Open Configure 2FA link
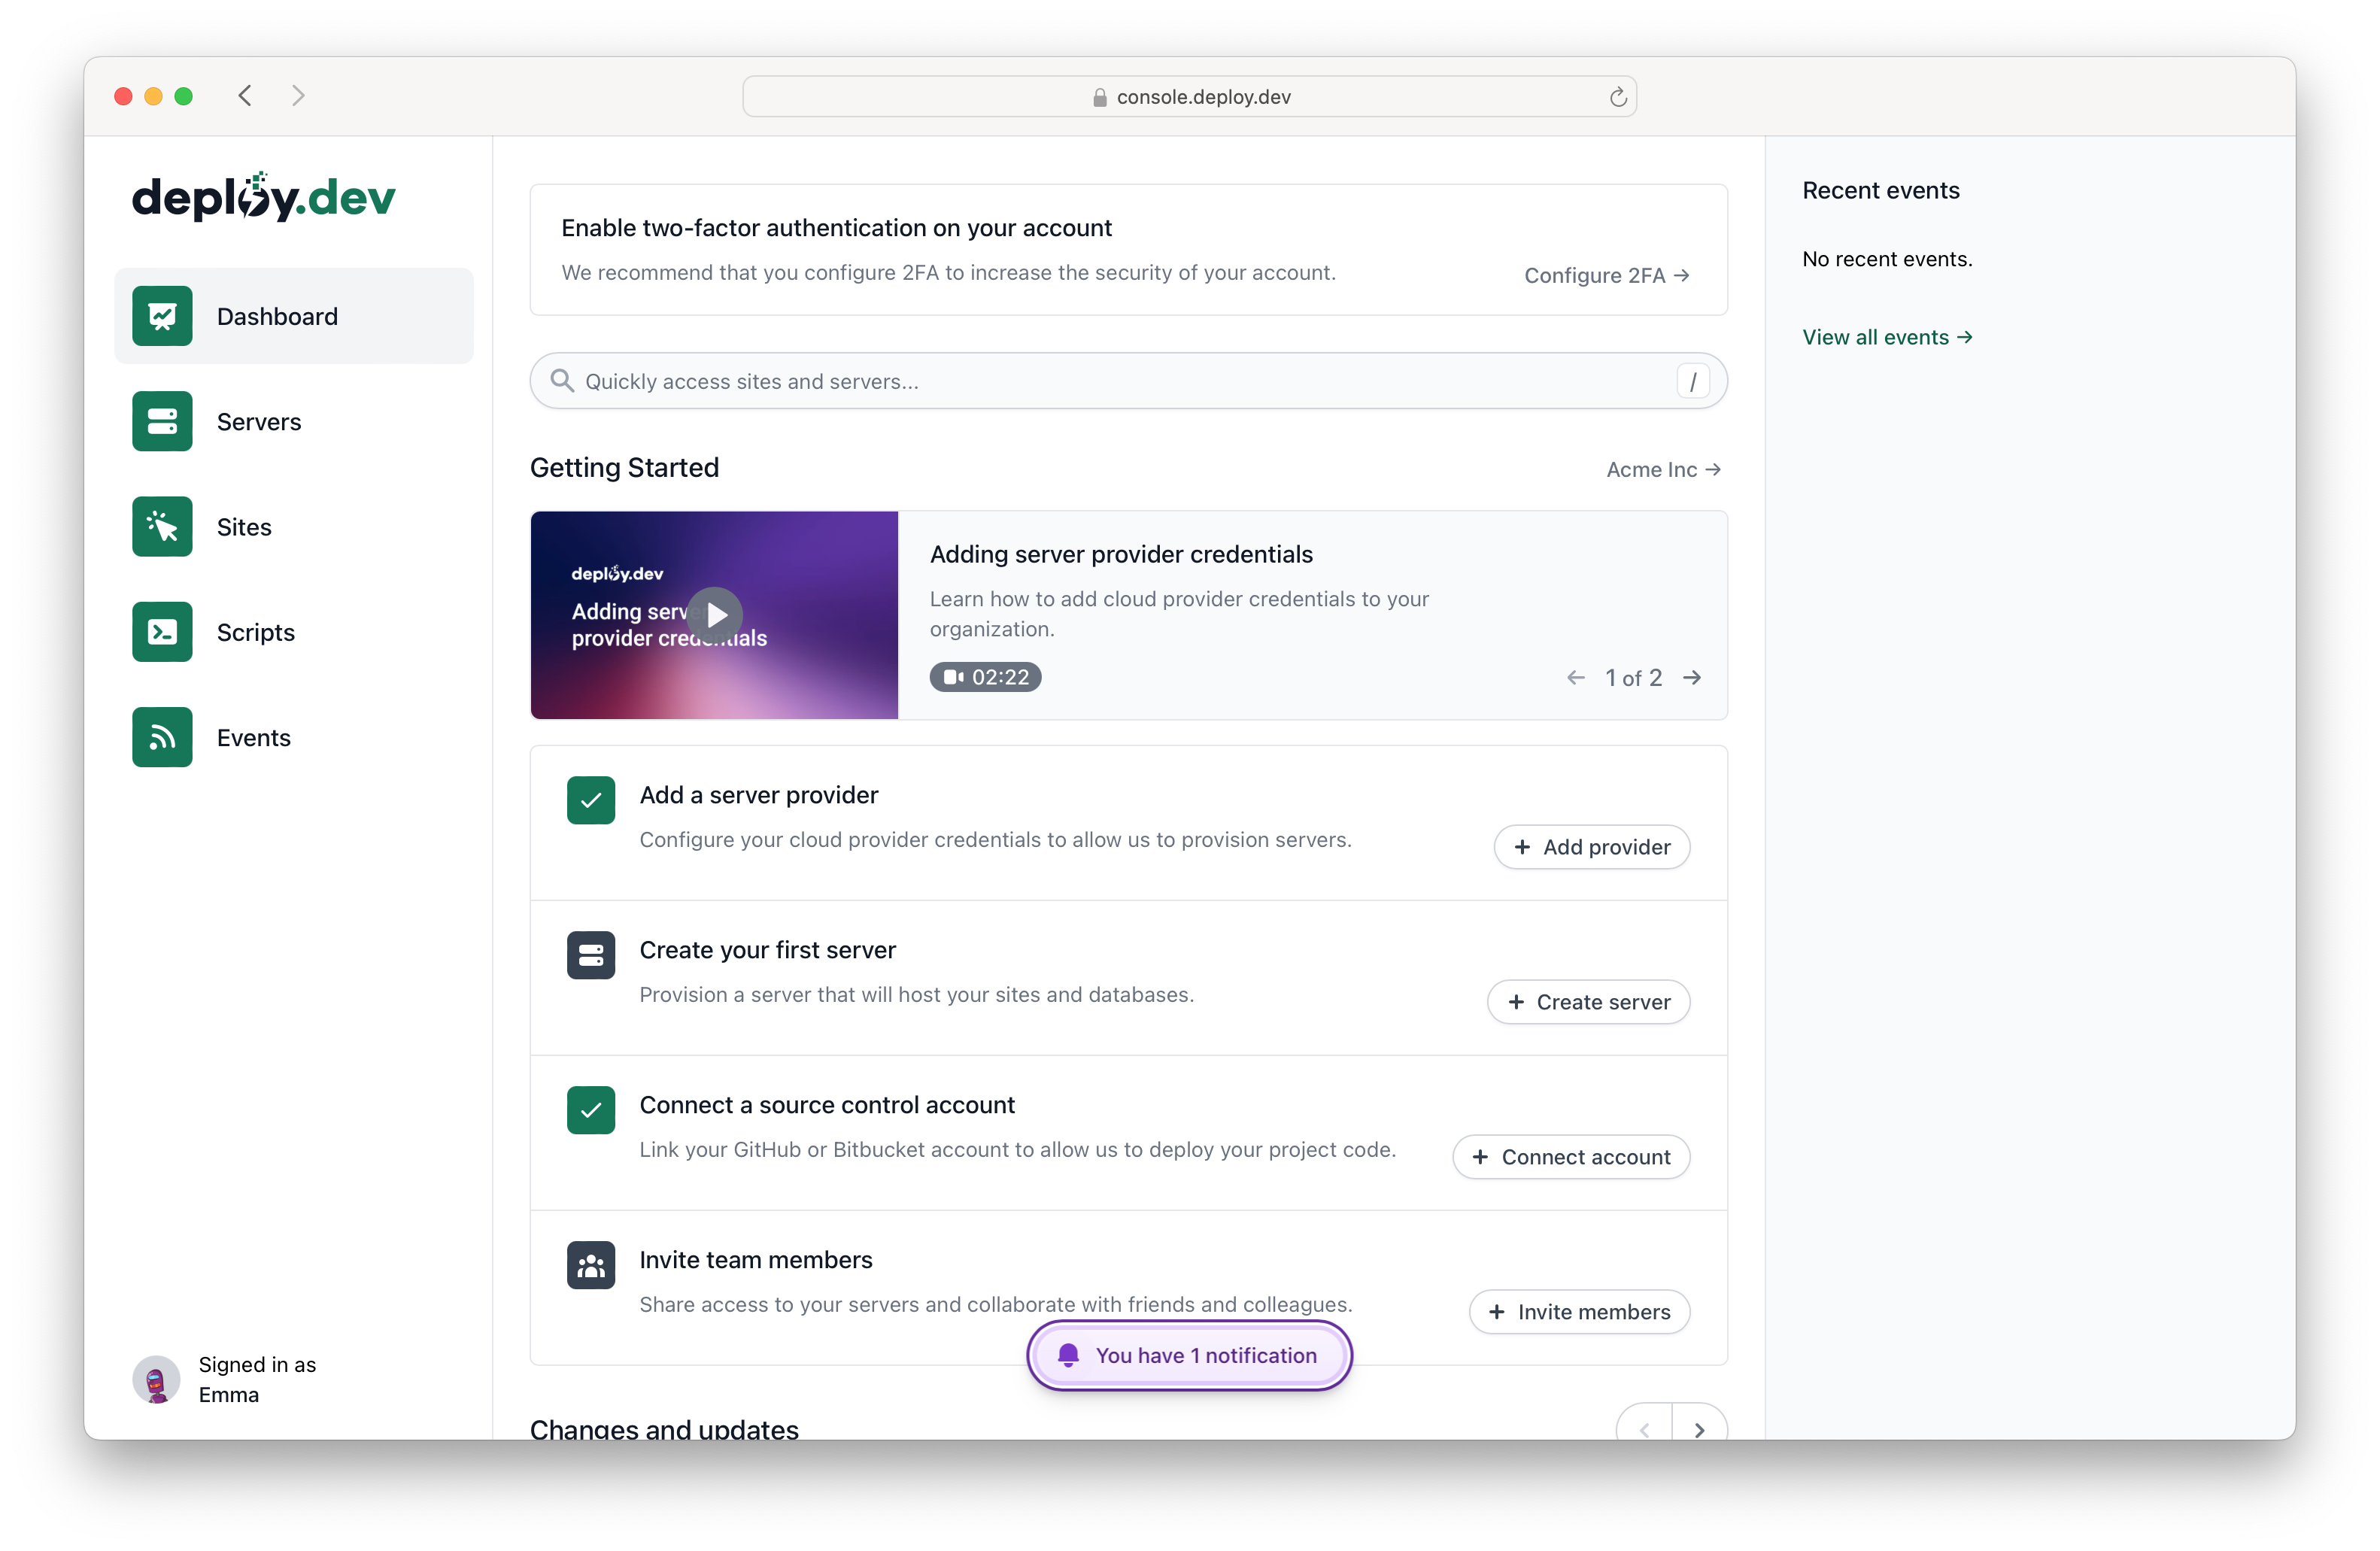2380x1551 pixels. [x=1606, y=275]
